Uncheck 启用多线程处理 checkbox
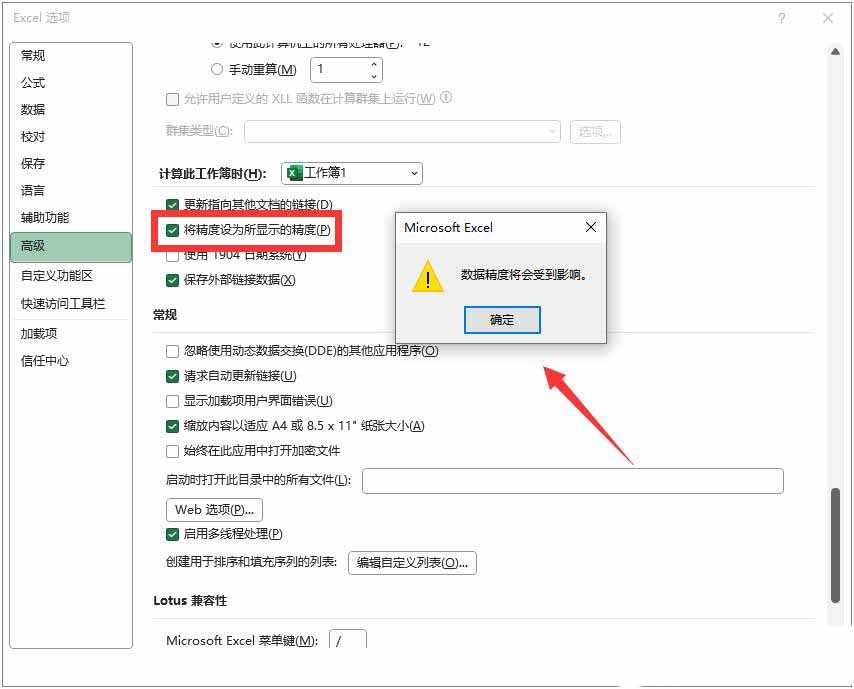854x689 pixels. [172, 534]
